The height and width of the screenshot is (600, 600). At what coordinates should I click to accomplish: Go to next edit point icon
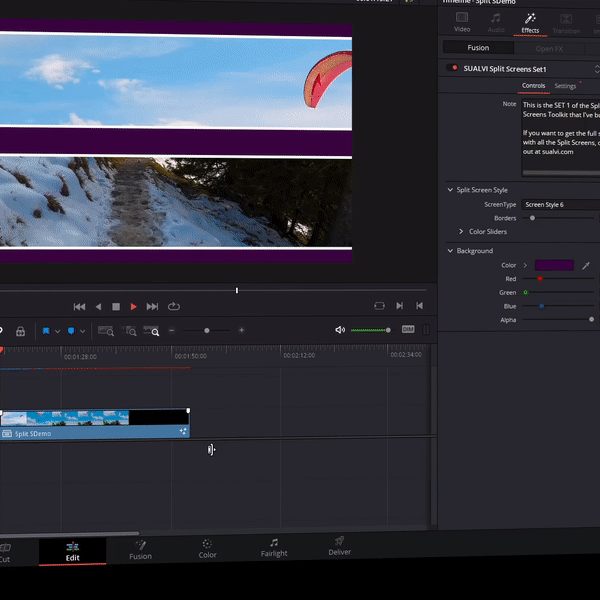399,305
